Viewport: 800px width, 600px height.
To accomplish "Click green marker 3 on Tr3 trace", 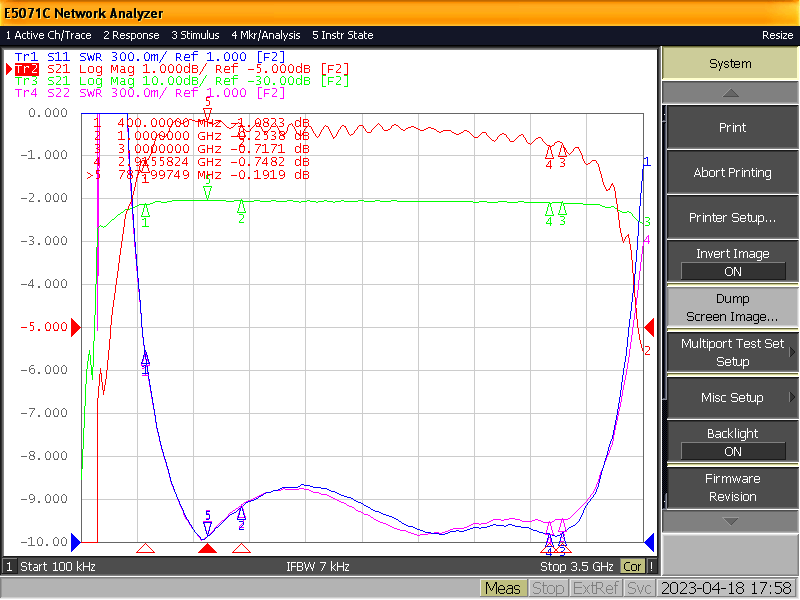I will (x=562, y=214).
